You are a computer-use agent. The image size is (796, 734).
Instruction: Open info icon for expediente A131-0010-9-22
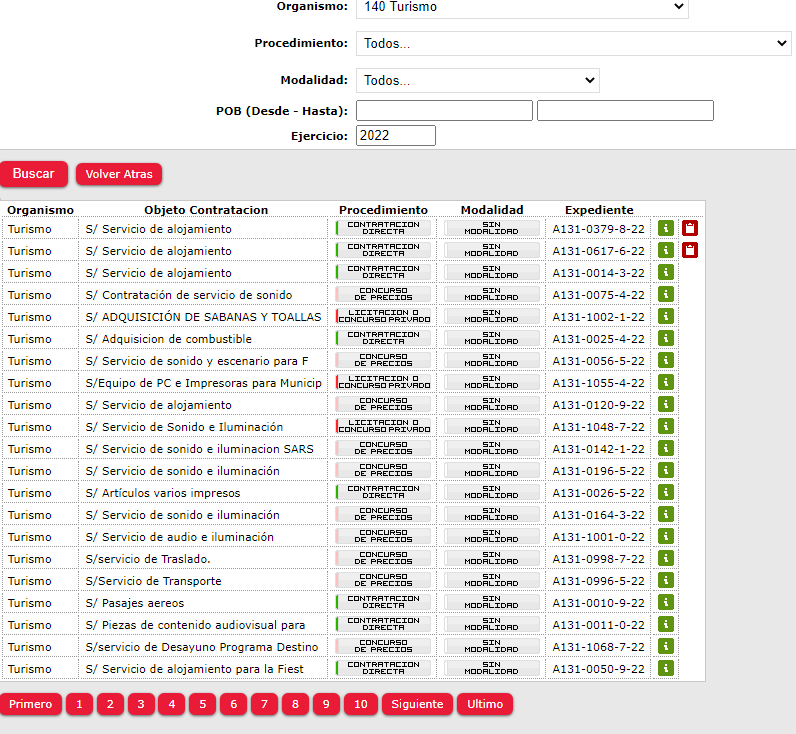pyautogui.click(x=666, y=602)
